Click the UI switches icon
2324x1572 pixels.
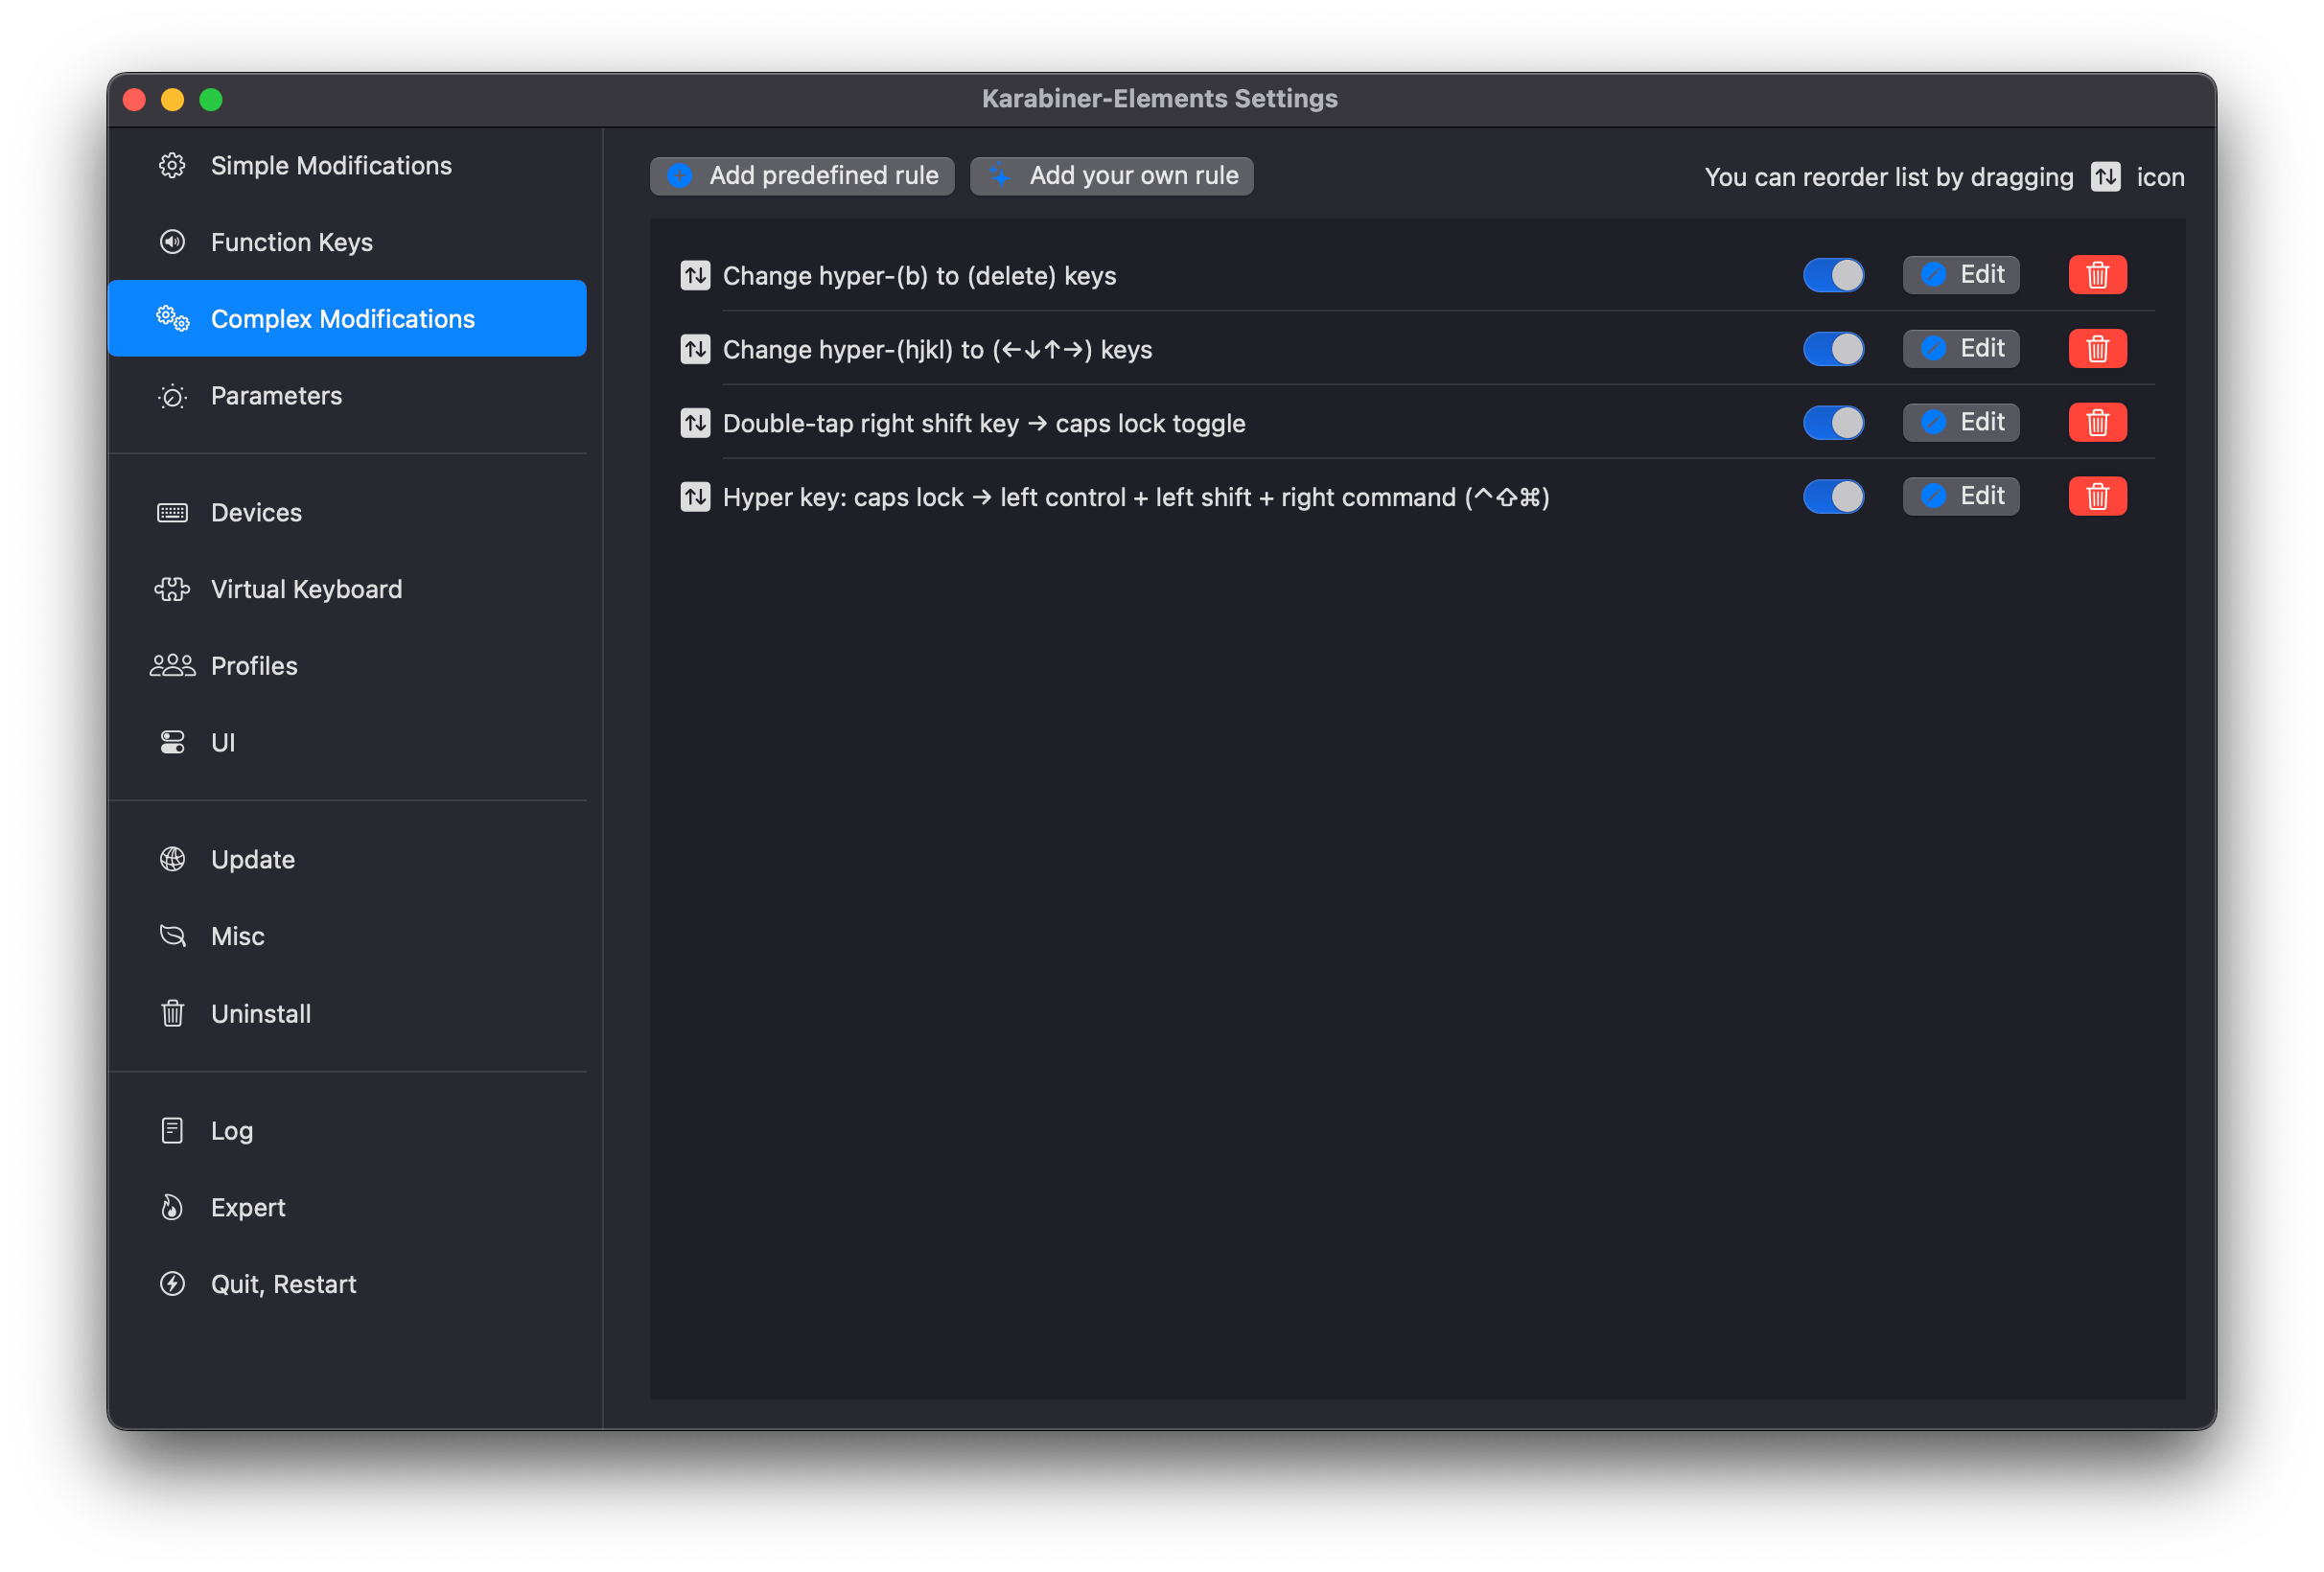pos(172,742)
